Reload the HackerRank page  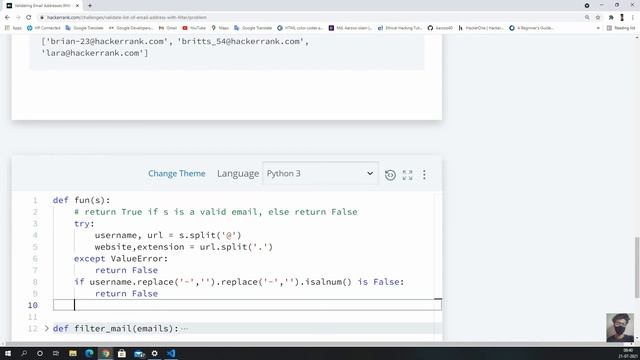pyautogui.click(x=29, y=18)
